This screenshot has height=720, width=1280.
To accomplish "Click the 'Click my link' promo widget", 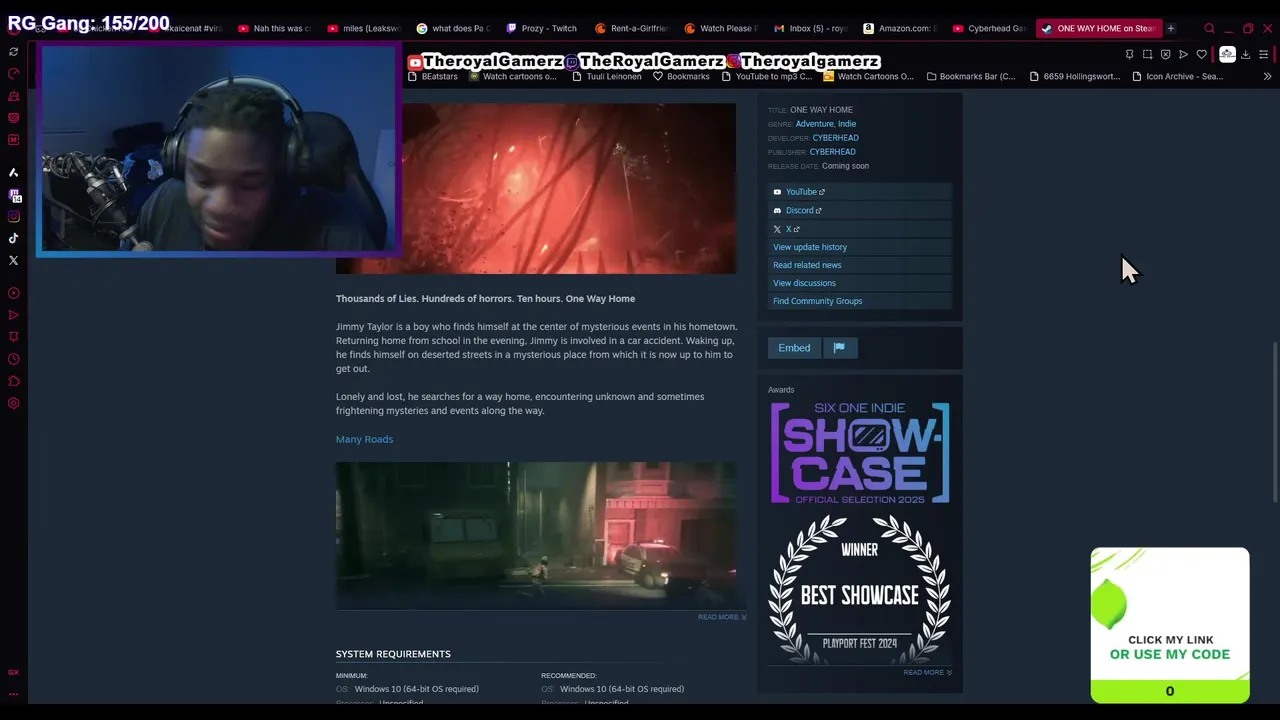I will pos(1170,626).
